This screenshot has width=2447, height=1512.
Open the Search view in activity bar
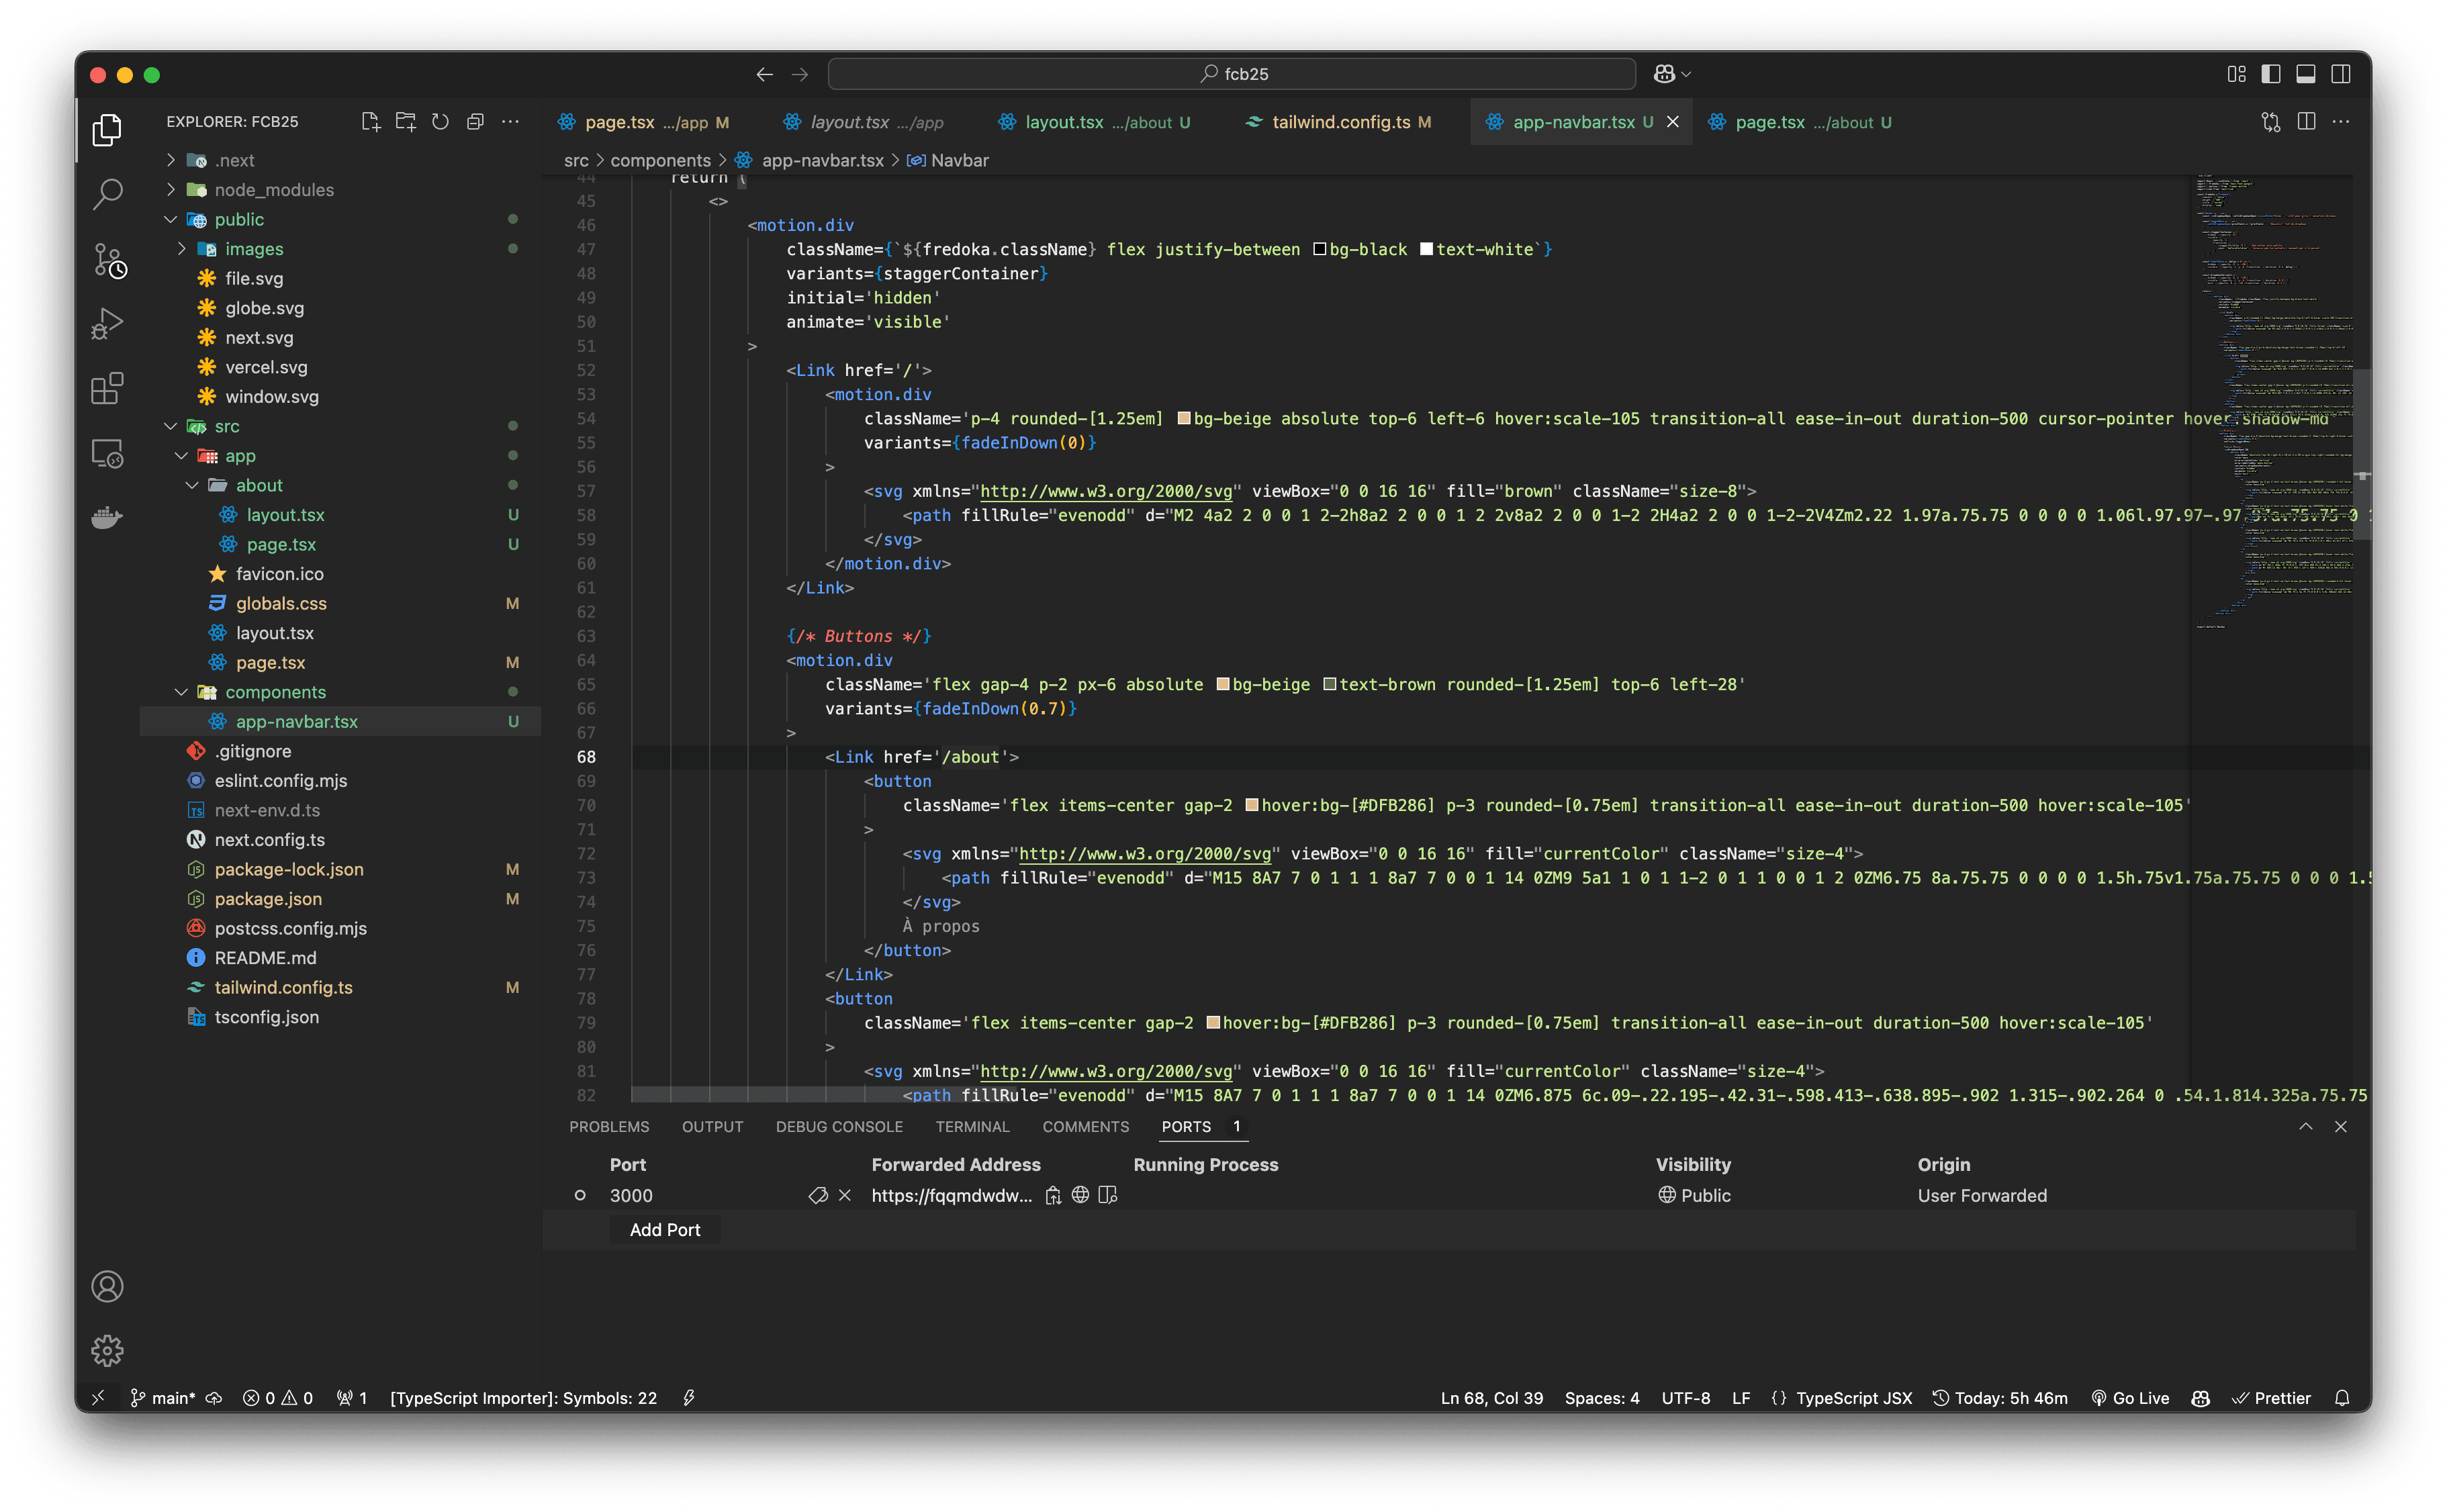pyautogui.click(x=107, y=194)
